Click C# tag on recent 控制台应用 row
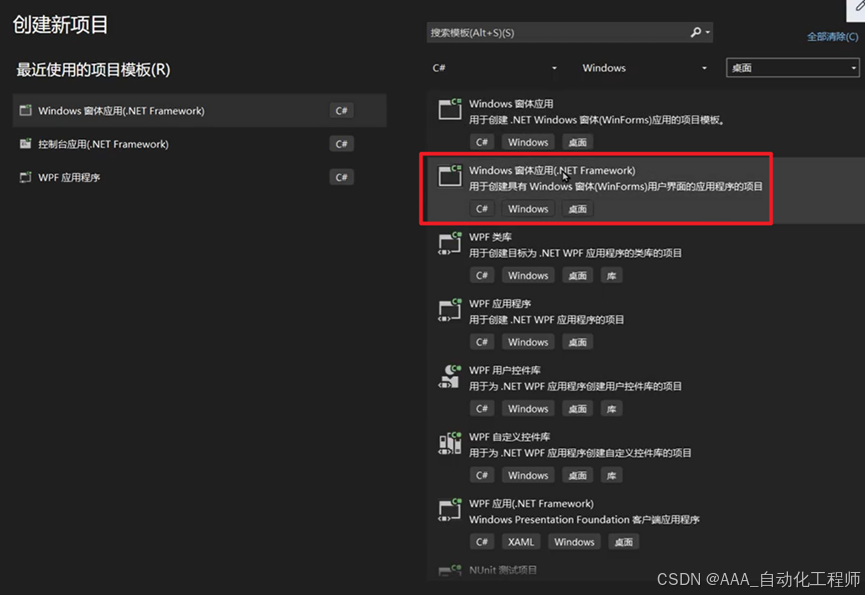 (x=341, y=144)
